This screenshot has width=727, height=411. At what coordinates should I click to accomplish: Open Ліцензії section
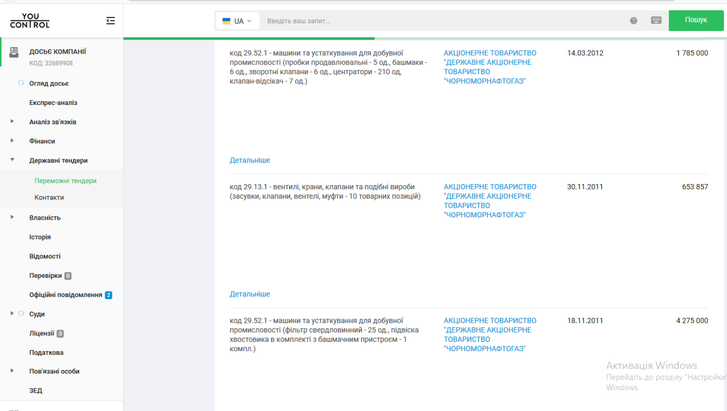click(x=42, y=333)
